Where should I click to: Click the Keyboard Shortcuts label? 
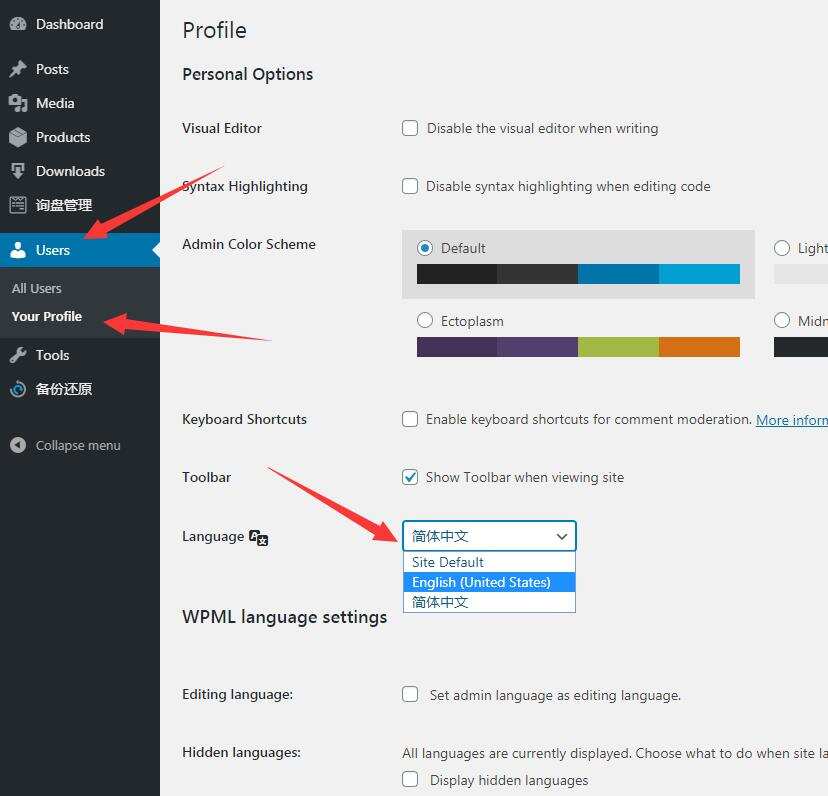pos(244,419)
